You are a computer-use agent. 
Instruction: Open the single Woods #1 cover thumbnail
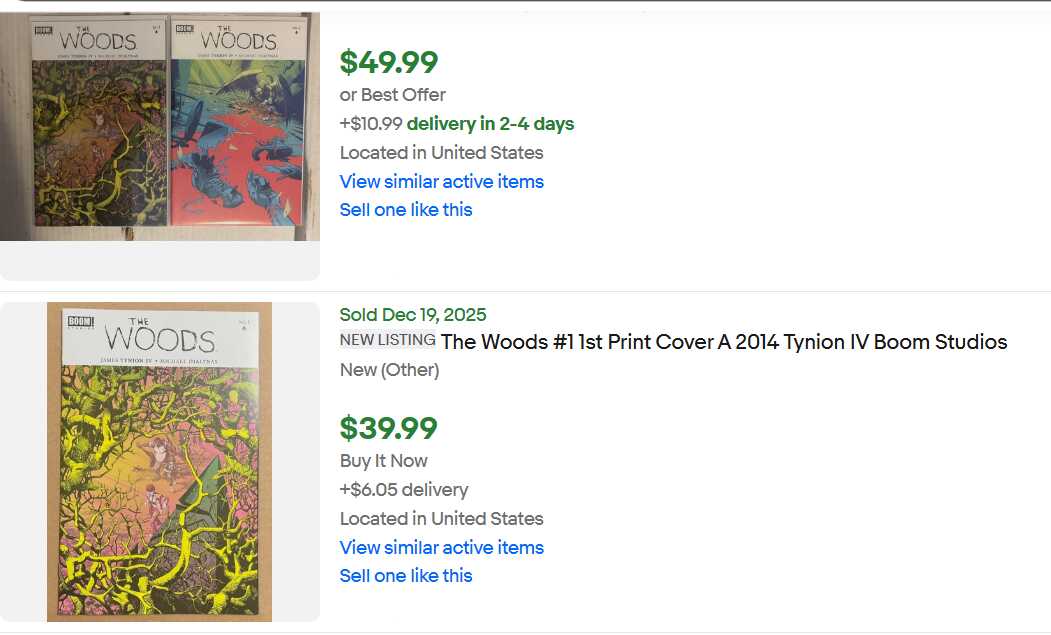click(159, 462)
